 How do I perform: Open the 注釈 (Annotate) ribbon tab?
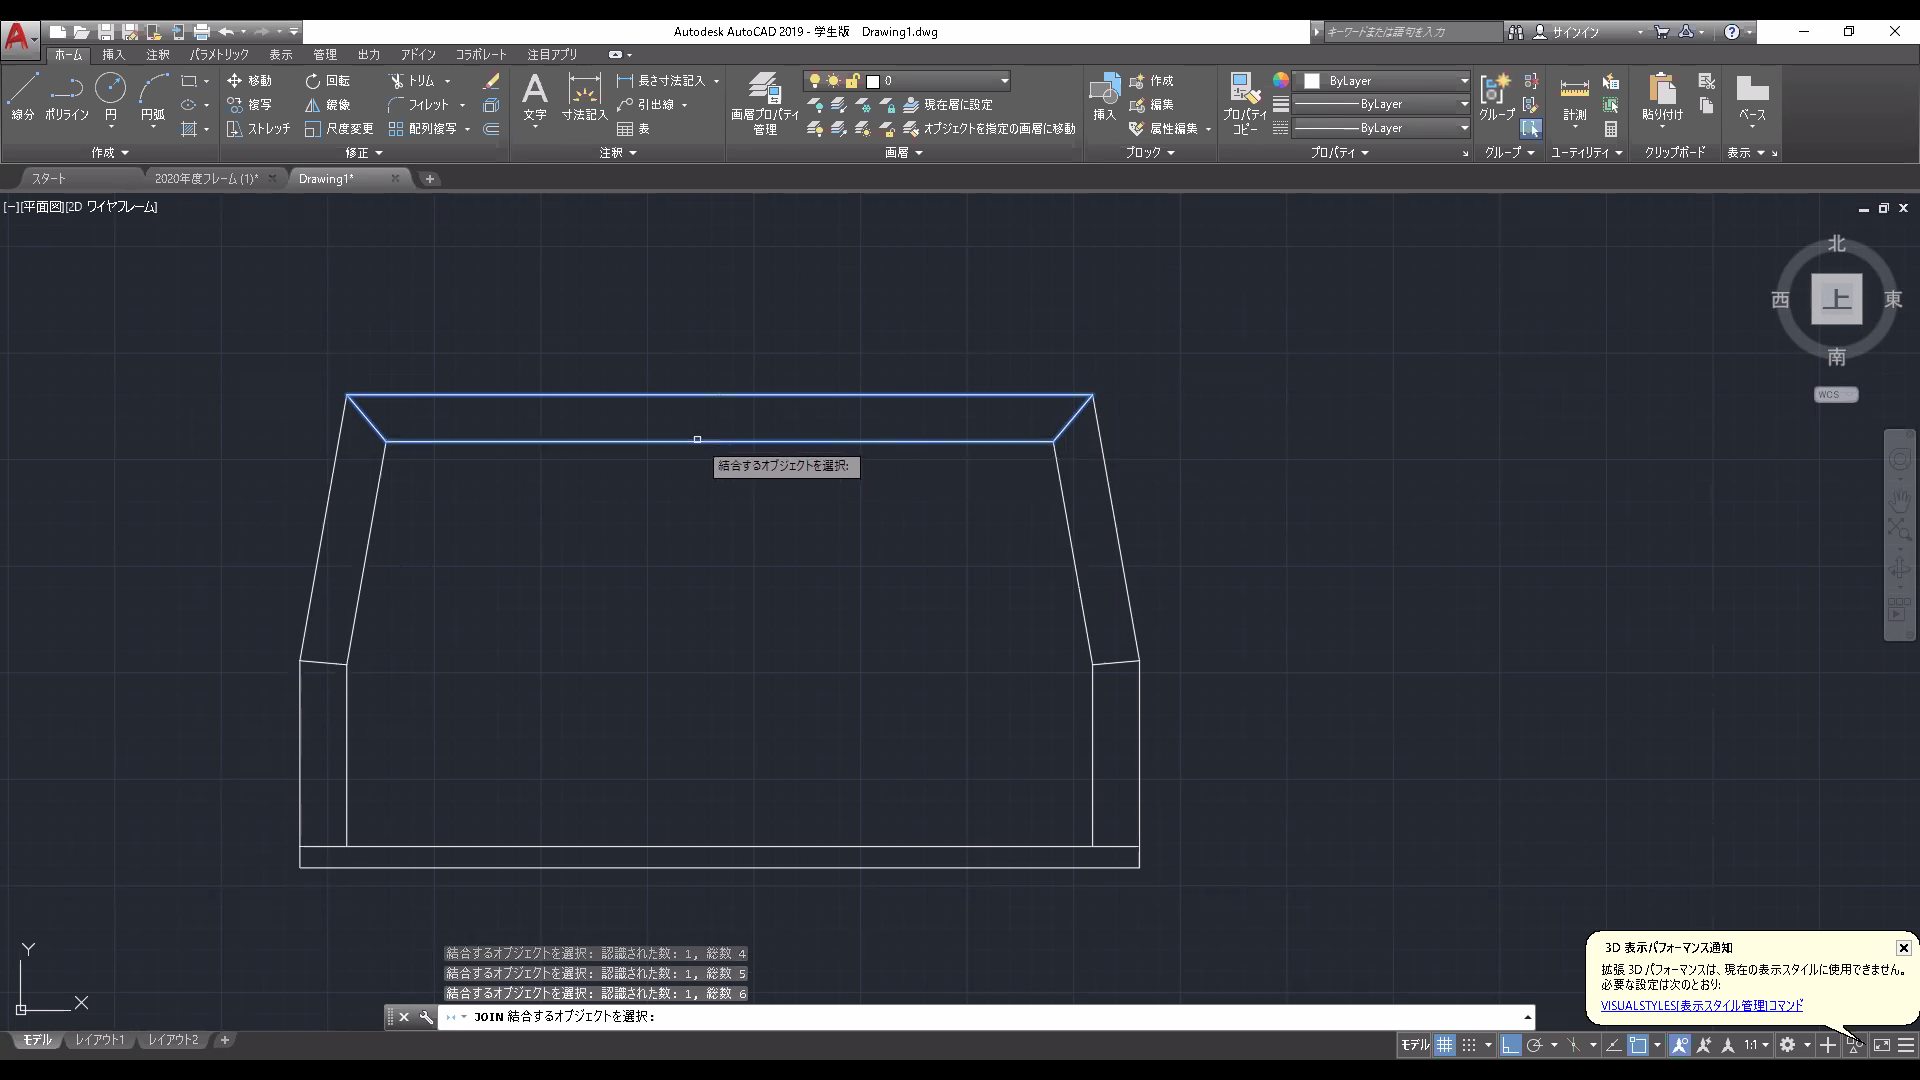158,55
